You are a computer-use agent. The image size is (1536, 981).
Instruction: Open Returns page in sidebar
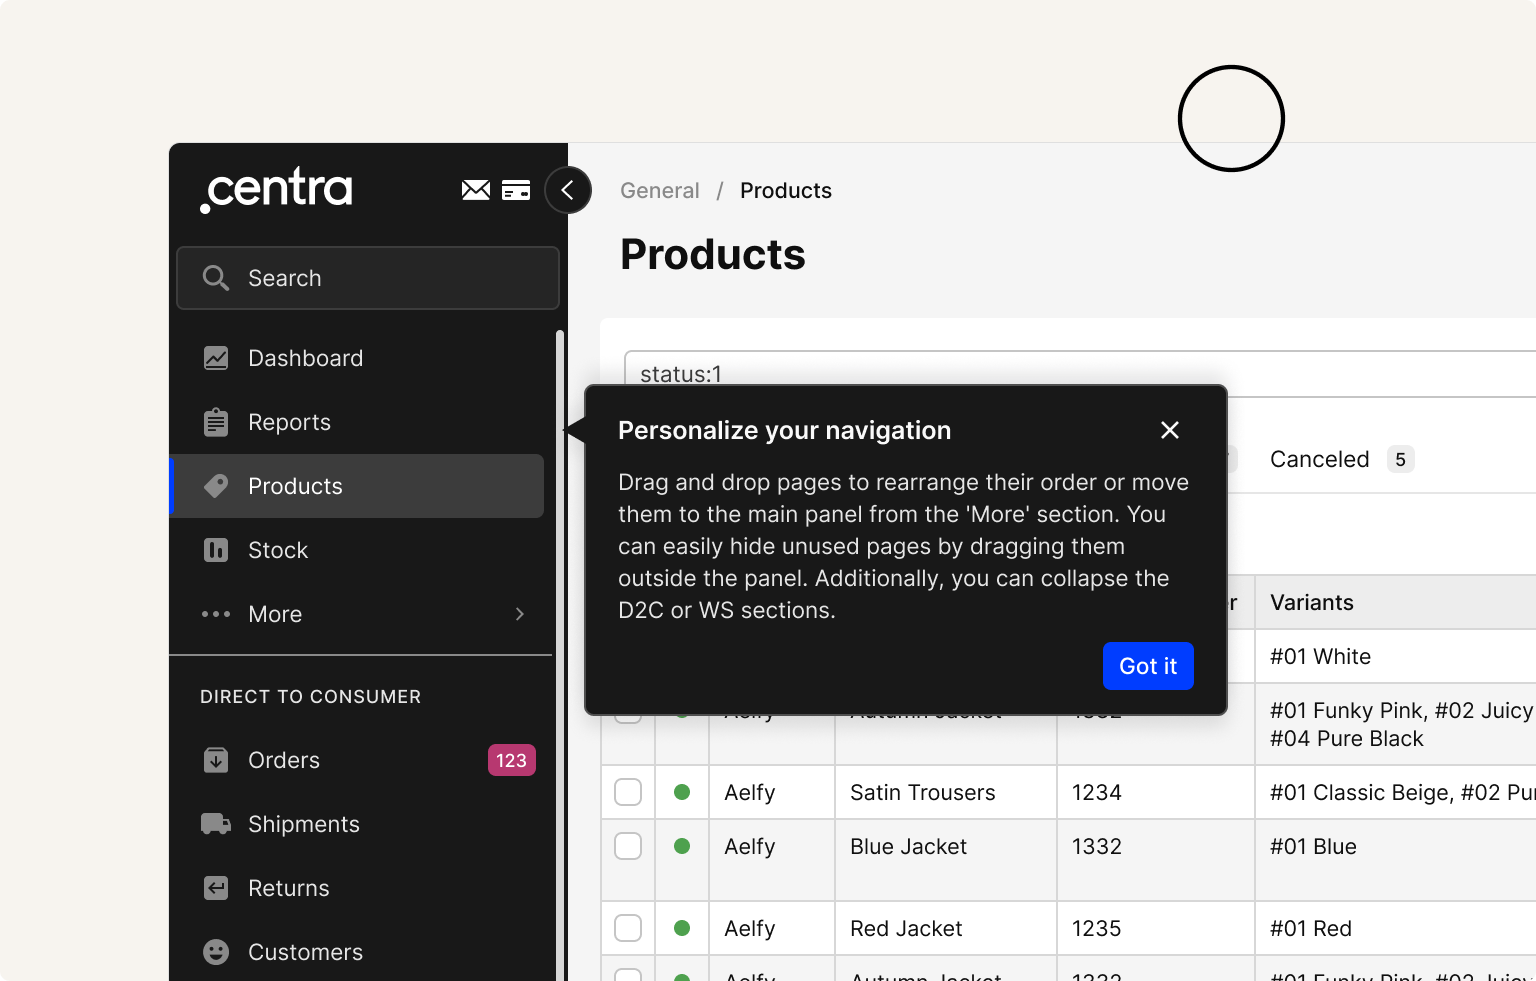coord(288,888)
